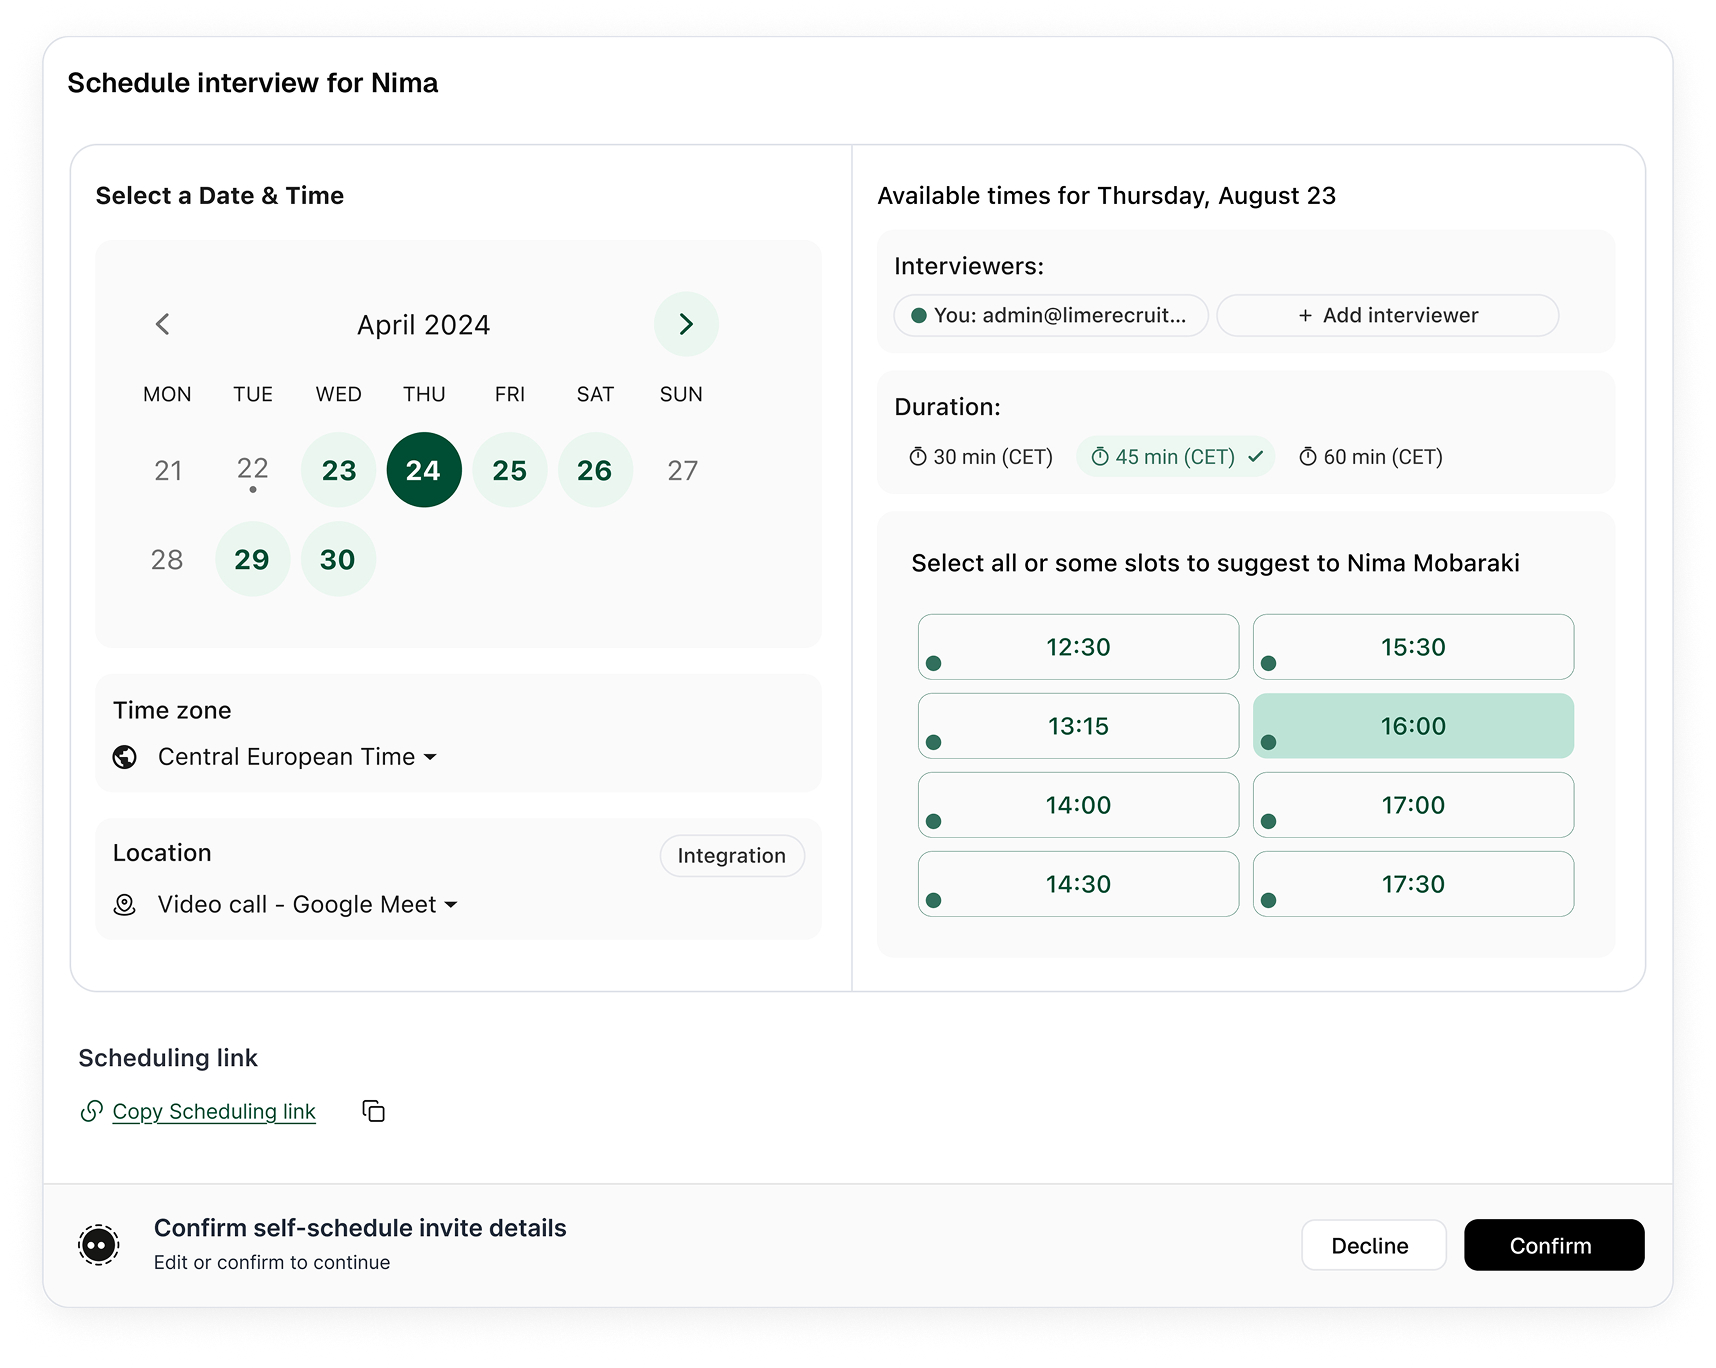The height and width of the screenshot is (1368, 1716).
Task: Select the 60 min (CET) duration
Action: [1371, 457]
